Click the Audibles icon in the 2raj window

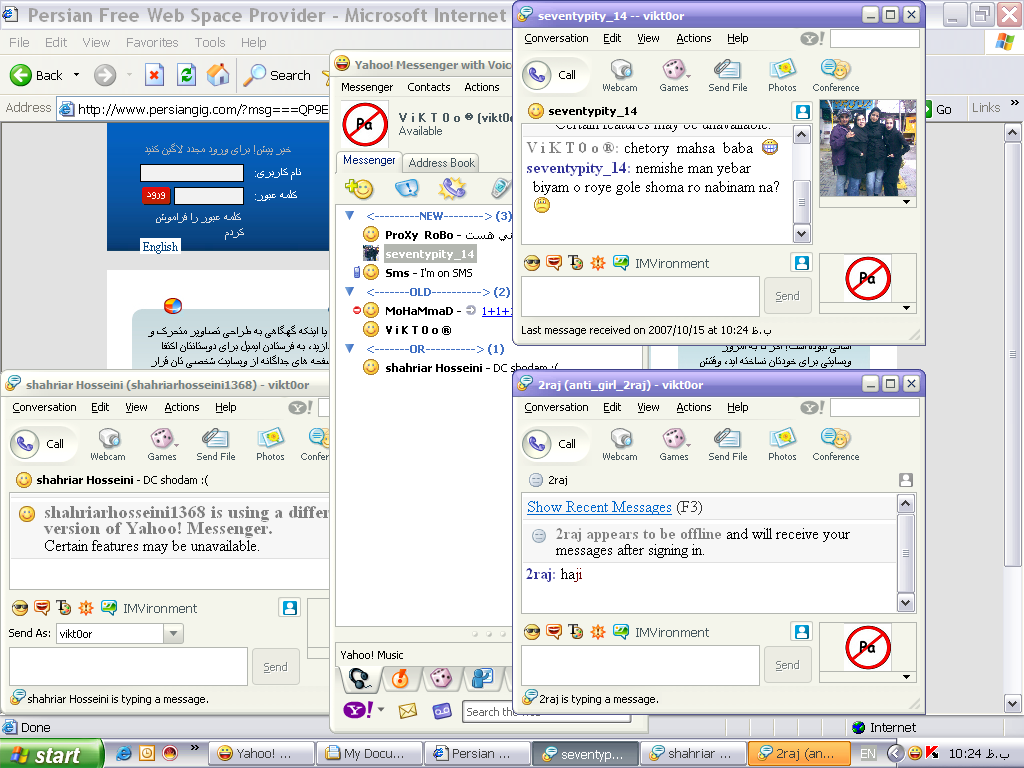coord(554,632)
